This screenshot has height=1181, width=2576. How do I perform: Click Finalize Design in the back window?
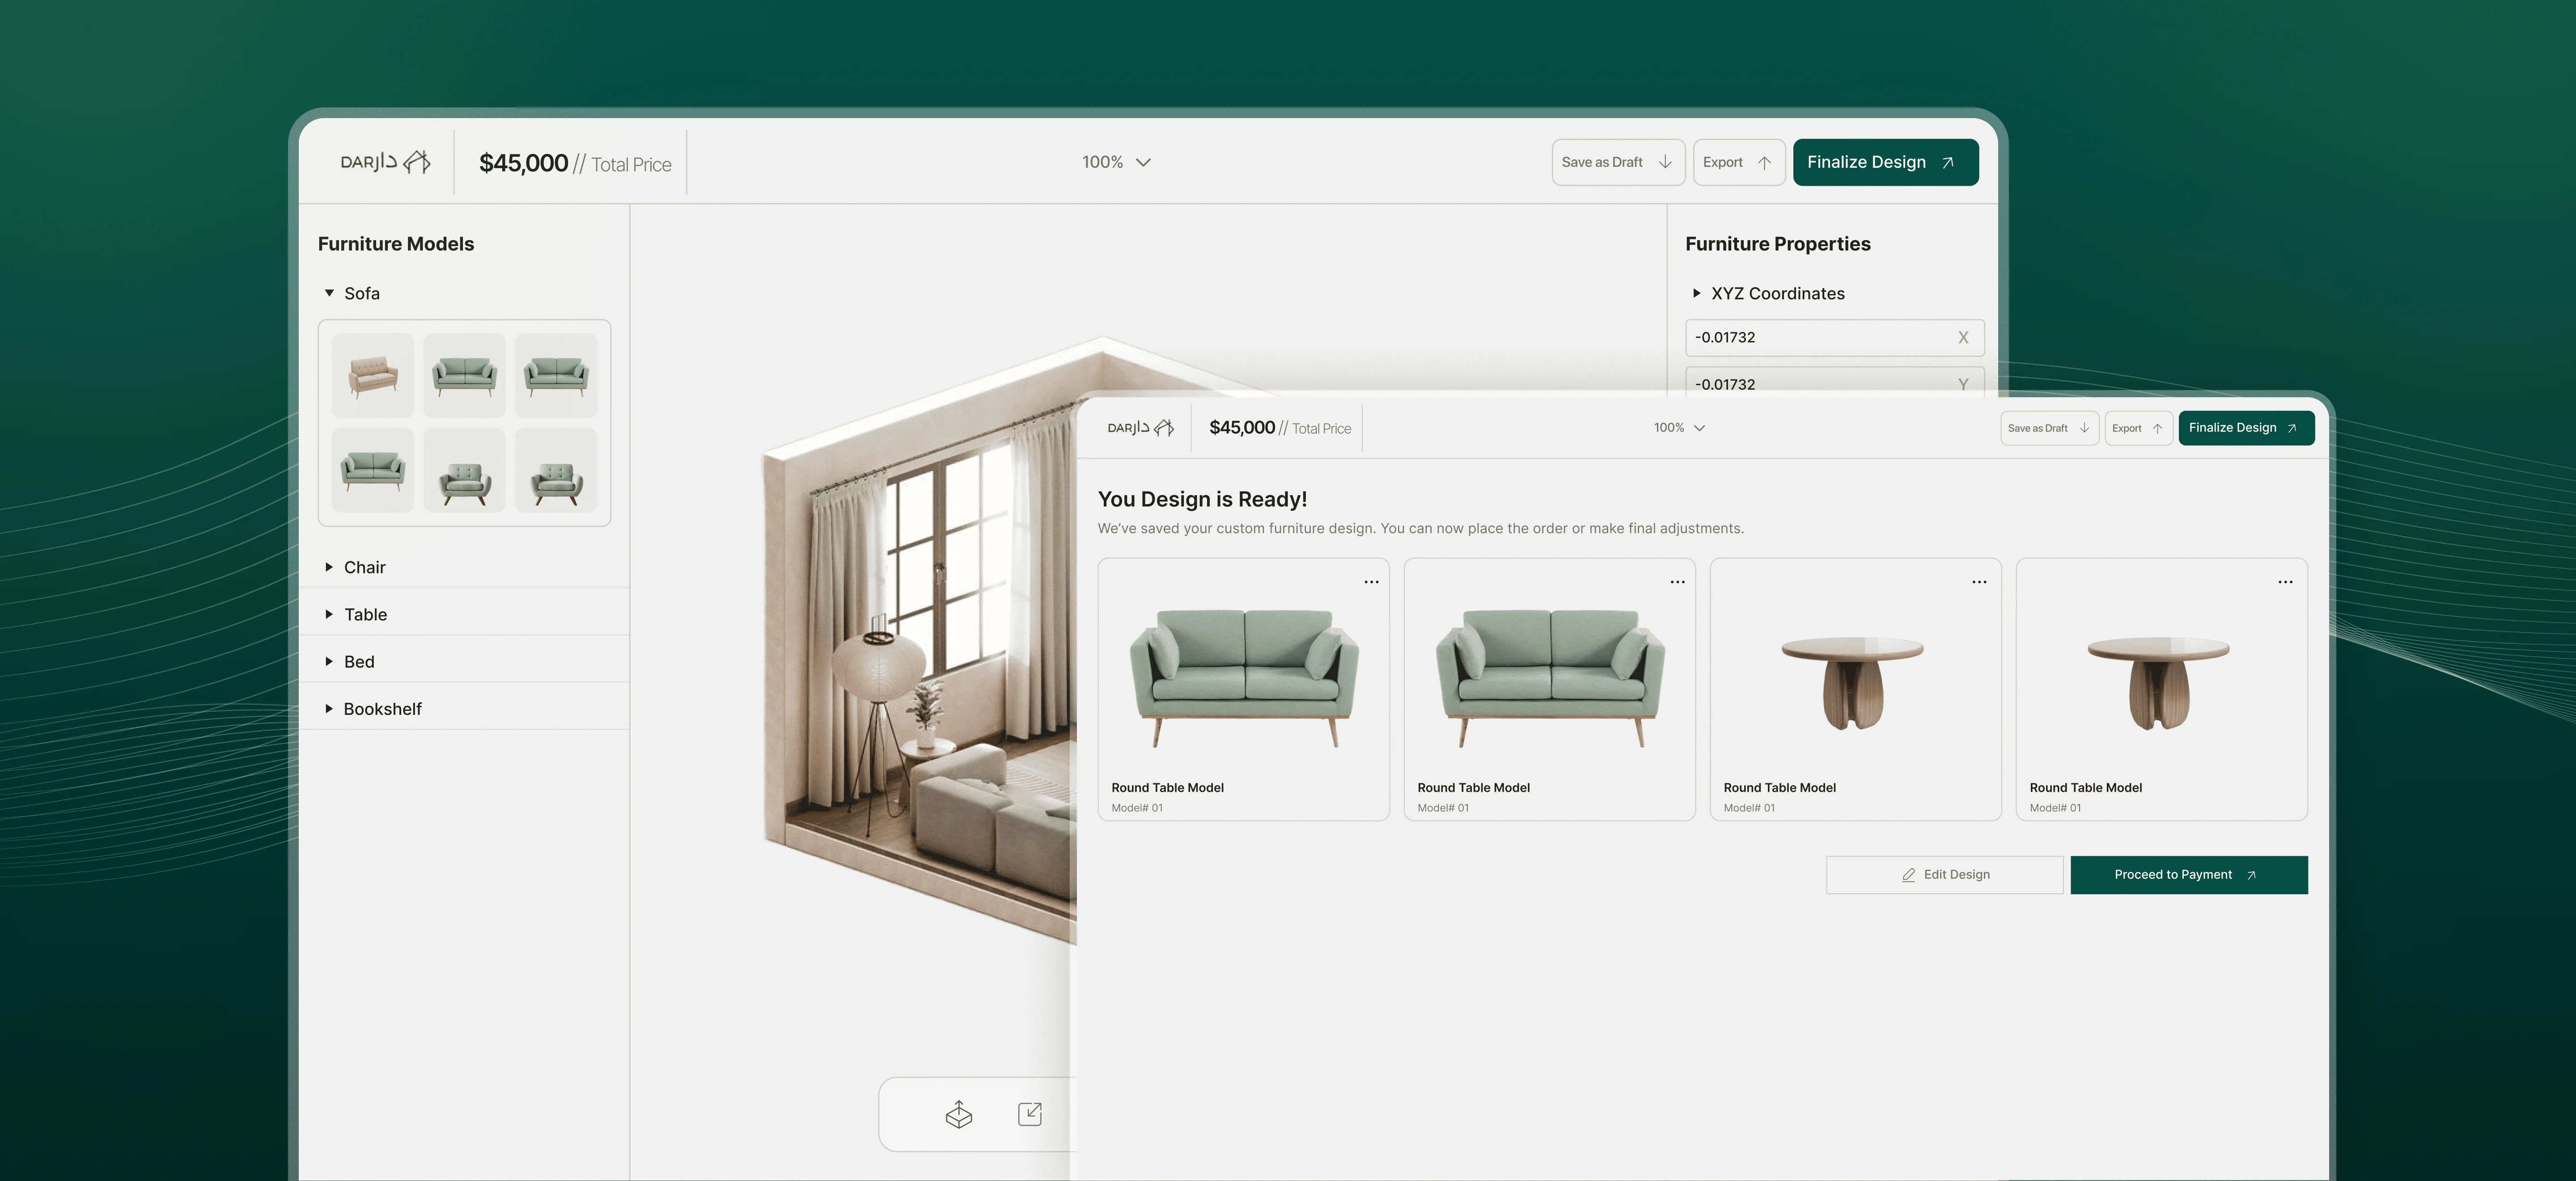[x=1885, y=162]
